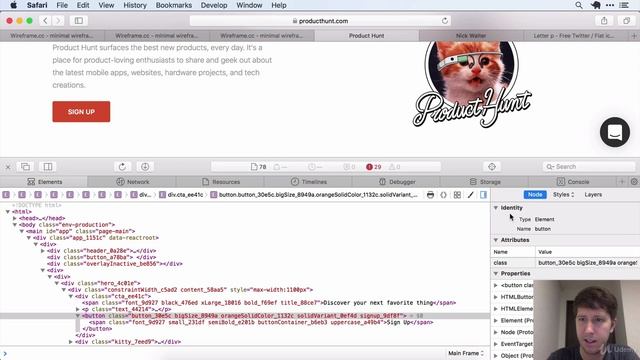This screenshot has height=360, width=640.
Task: Toggle the layout borders grid icon
Action: tap(457, 195)
